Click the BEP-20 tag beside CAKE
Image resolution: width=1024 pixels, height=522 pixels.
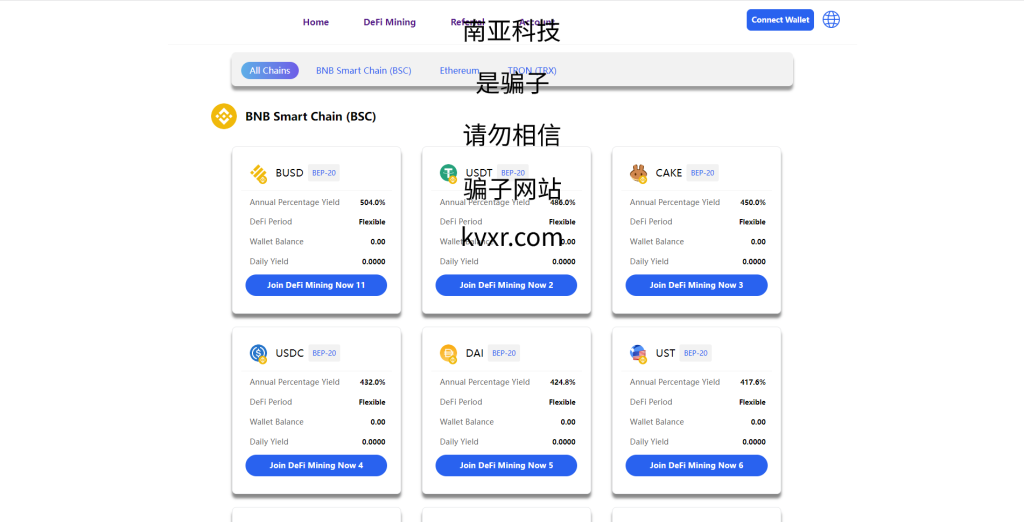pos(703,173)
